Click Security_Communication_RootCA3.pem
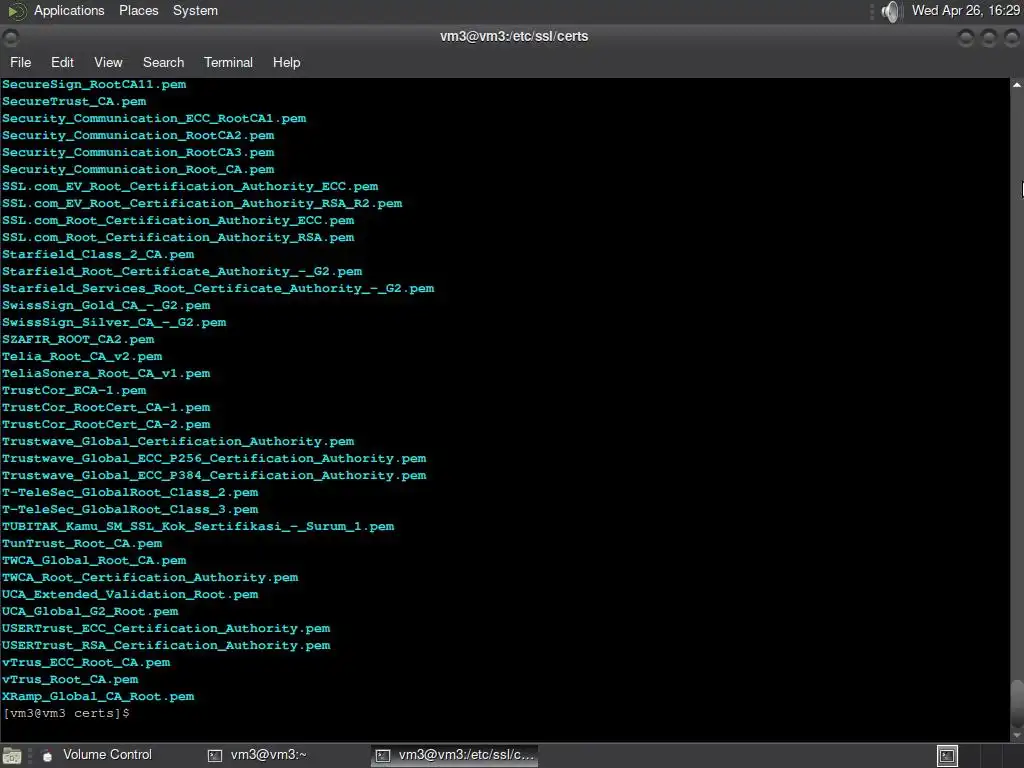 [x=138, y=152]
